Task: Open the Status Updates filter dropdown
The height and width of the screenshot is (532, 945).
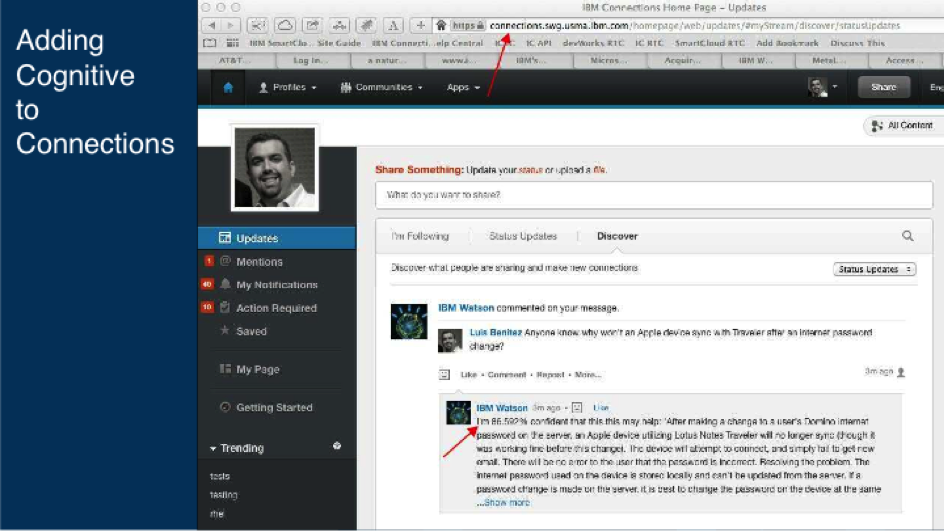Action: (874, 269)
